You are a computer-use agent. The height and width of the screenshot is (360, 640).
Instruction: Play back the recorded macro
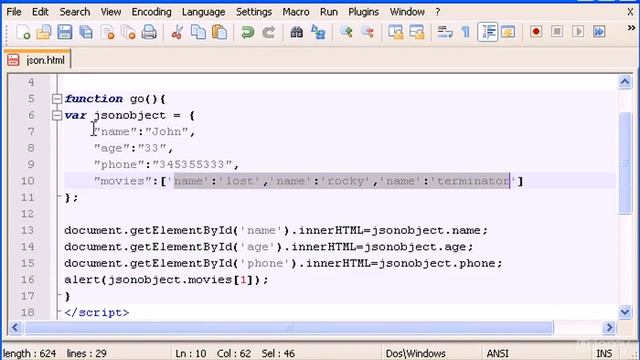point(578,32)
